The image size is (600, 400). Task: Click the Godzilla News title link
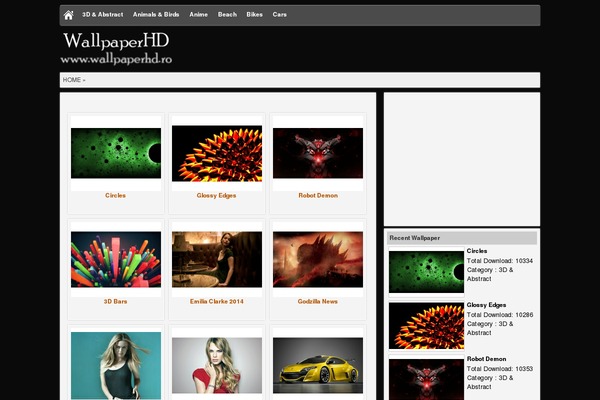pyautogui.click(x=318, y=301)
